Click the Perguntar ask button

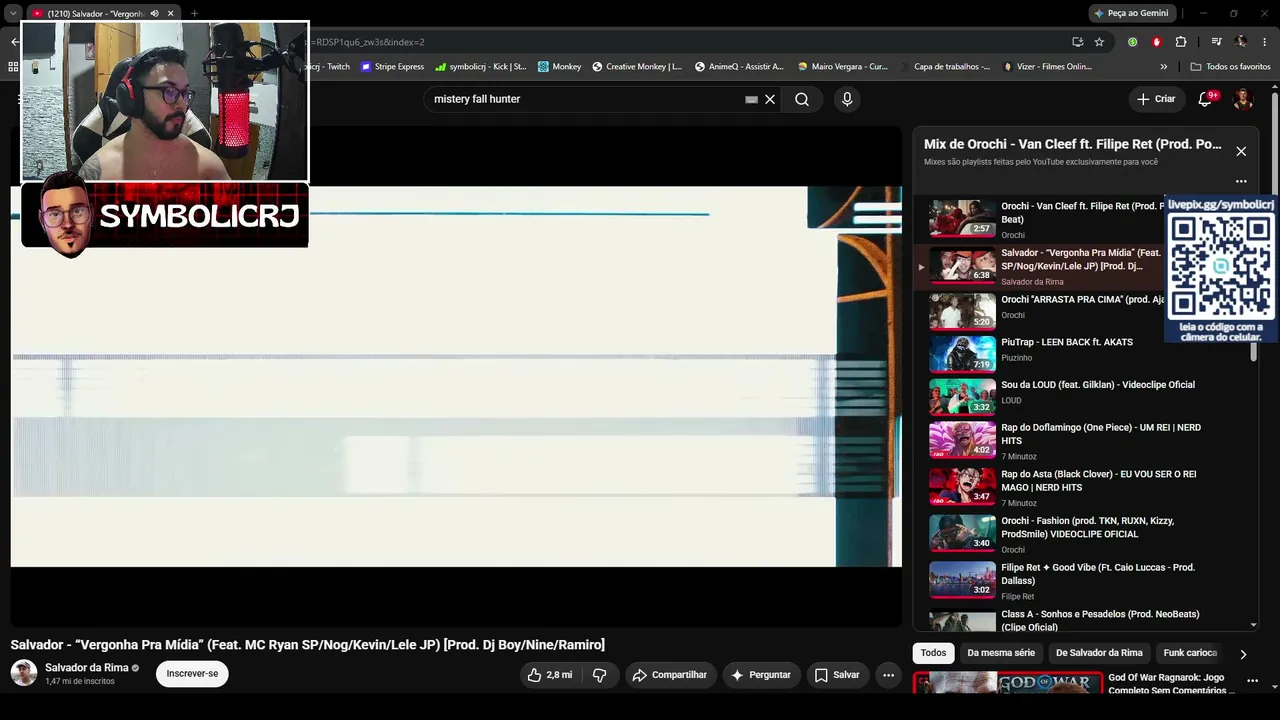tap(761, 675)
